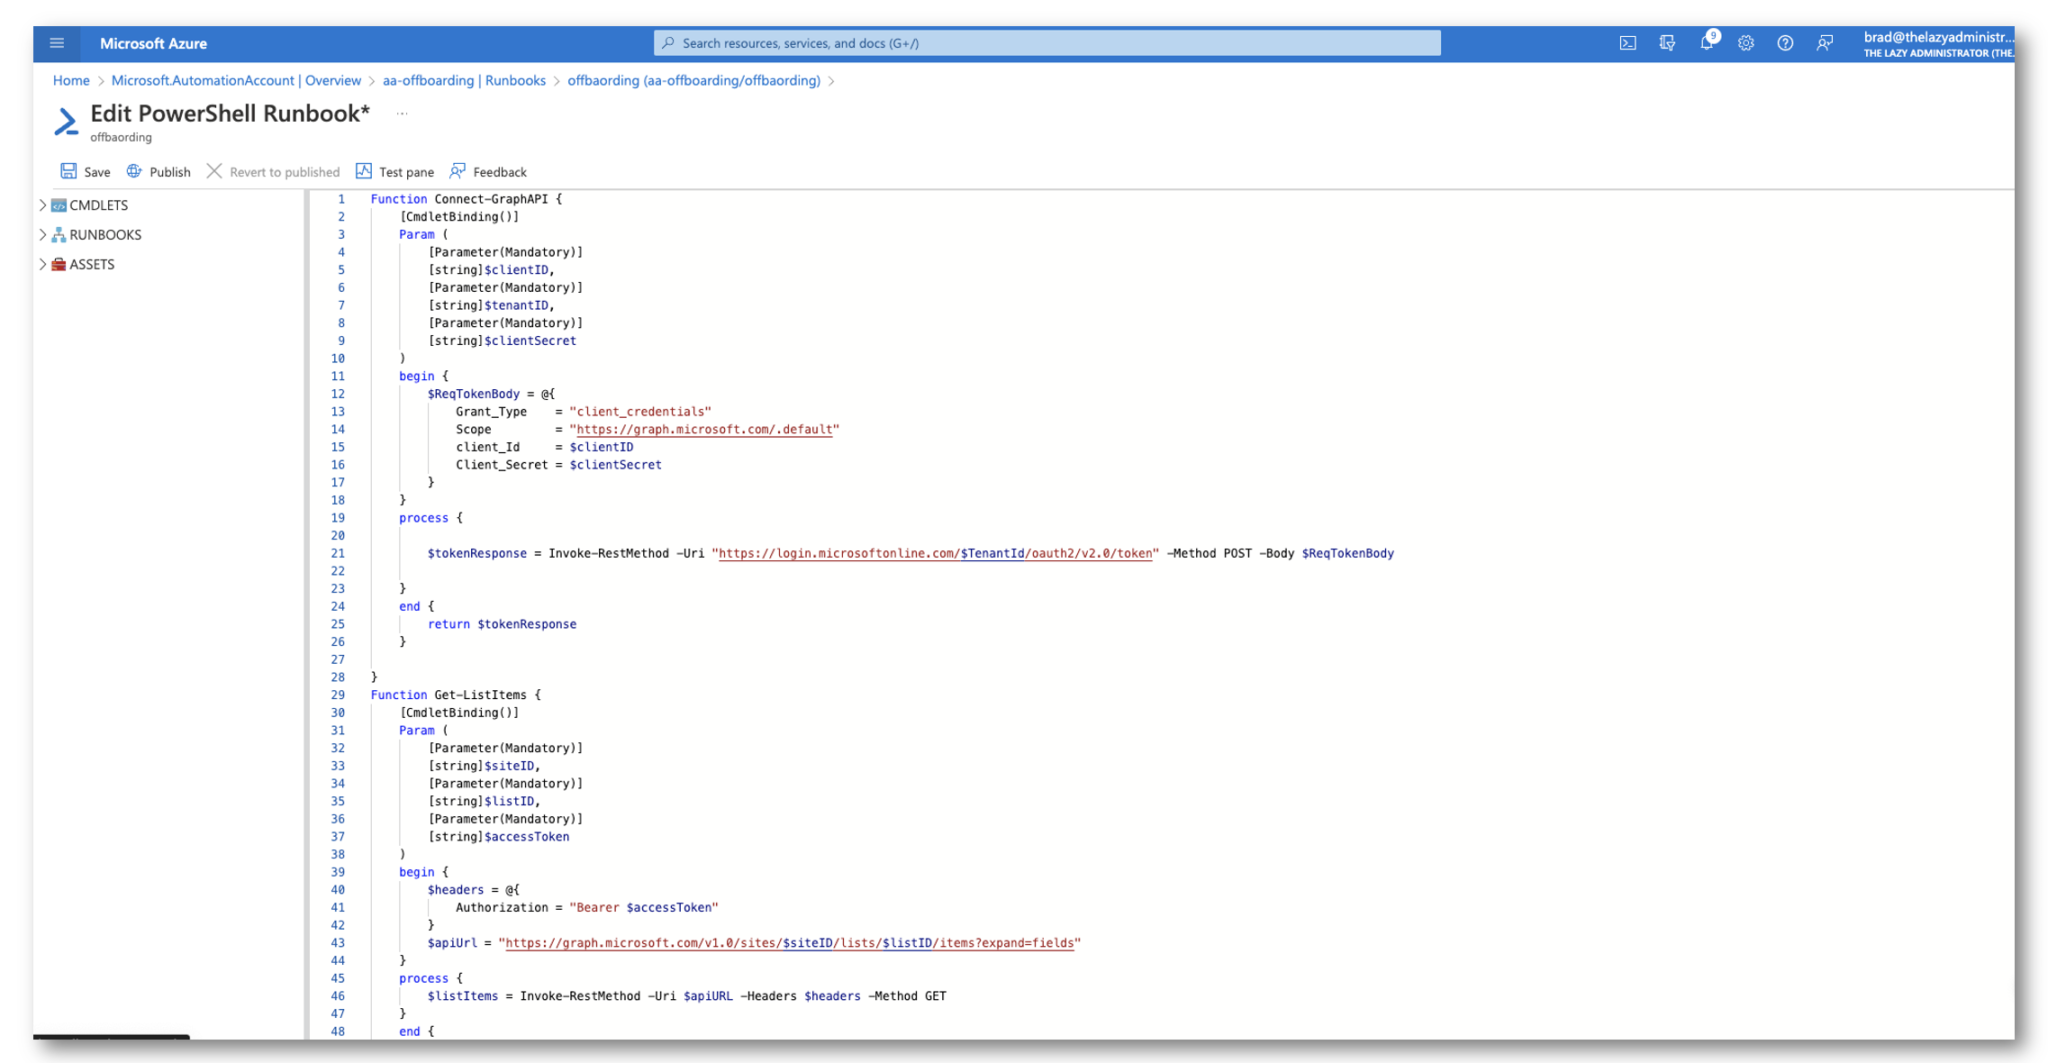Image resolution: width=2048 pixels, height=1063 pixels.
Task: Click the RUNBOOKS hierarchy icon
Action: click(x=59, y=235)
